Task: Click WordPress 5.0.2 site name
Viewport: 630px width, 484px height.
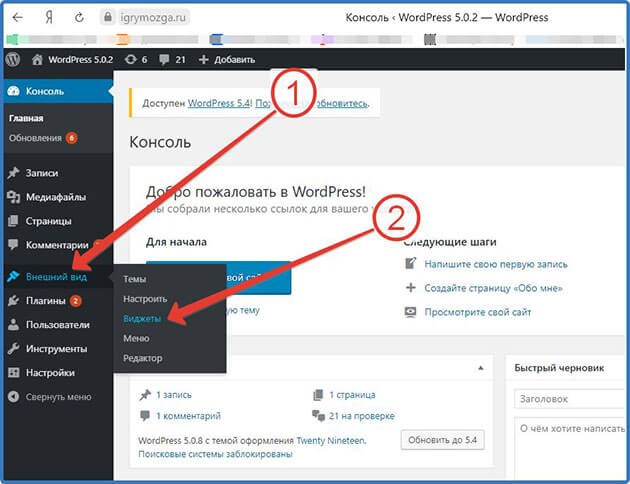Action: 80,59
